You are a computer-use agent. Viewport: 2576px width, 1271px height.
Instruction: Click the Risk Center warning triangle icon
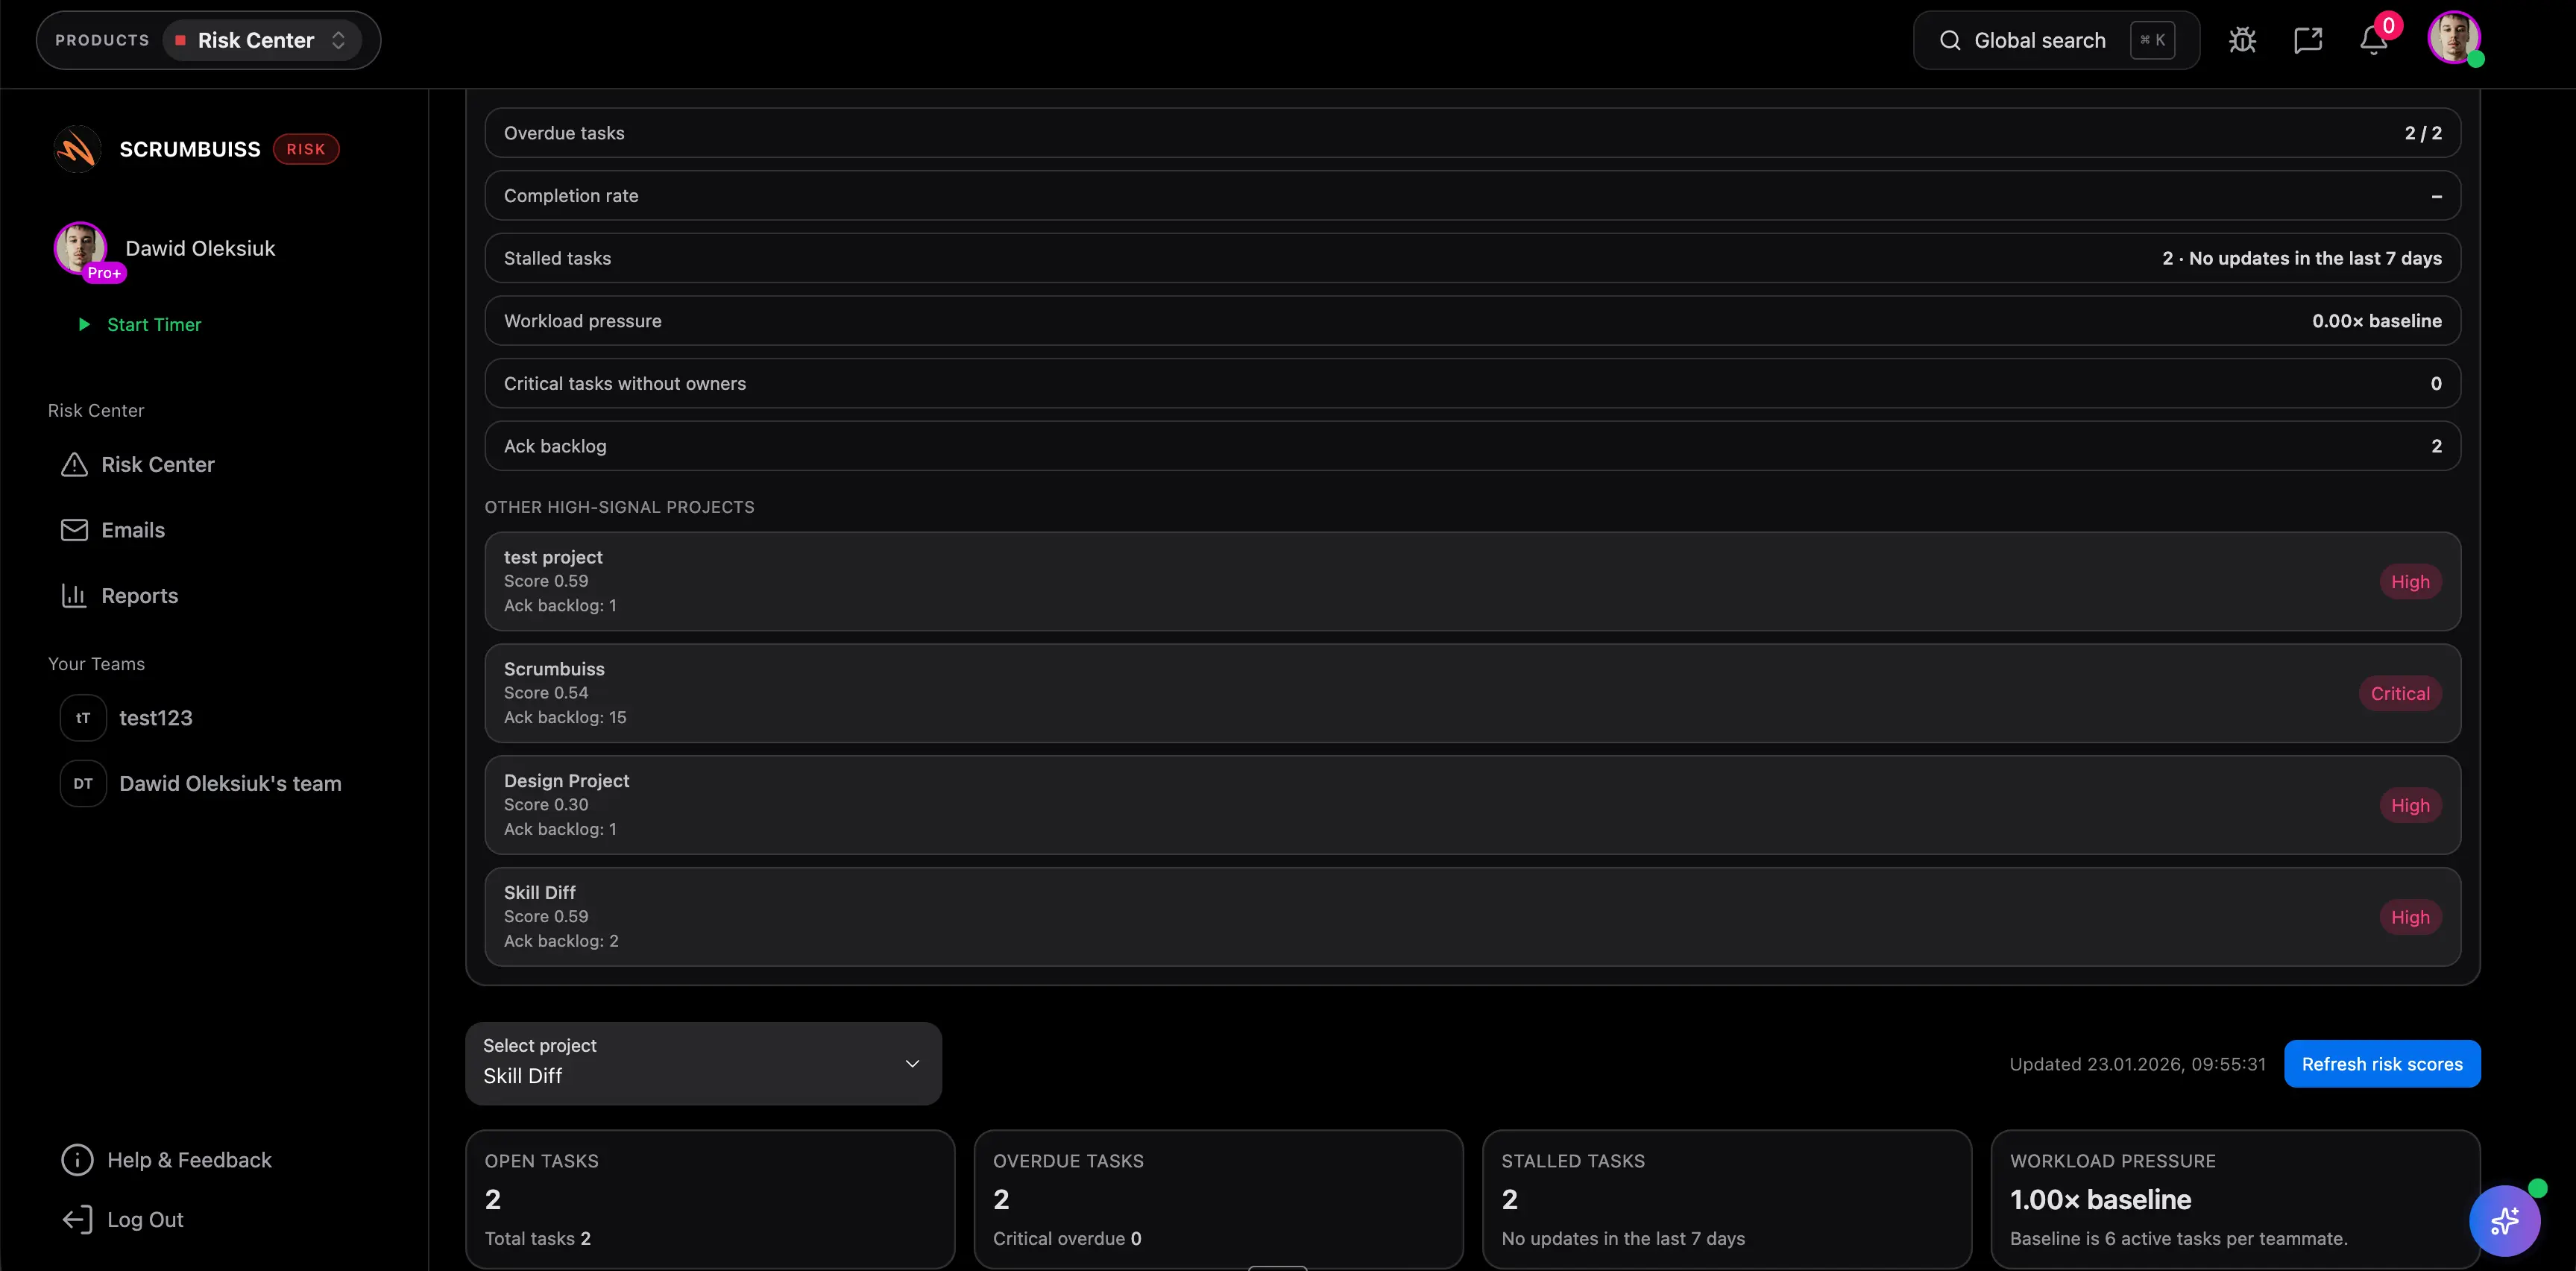pyautogui.click(x=74, y=464)
